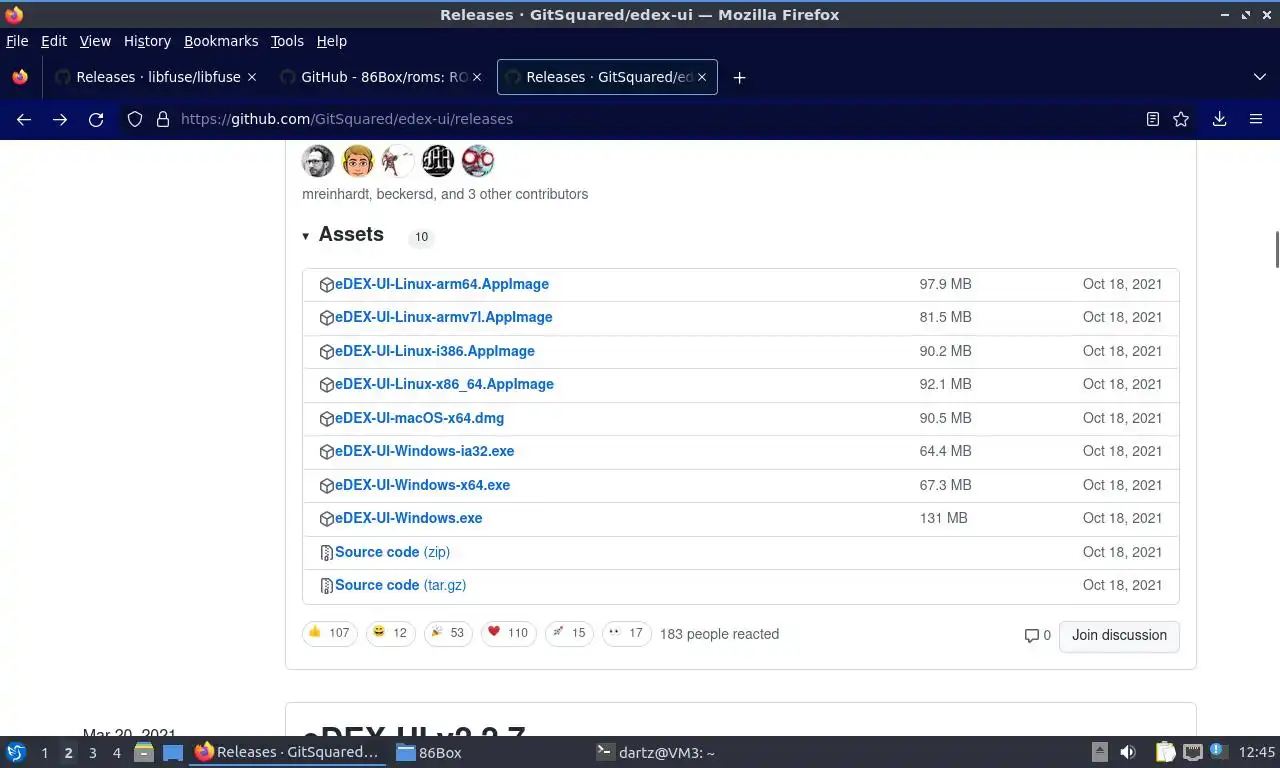
Task: Open Firefox View pinned icon
Action: point(20,77)
